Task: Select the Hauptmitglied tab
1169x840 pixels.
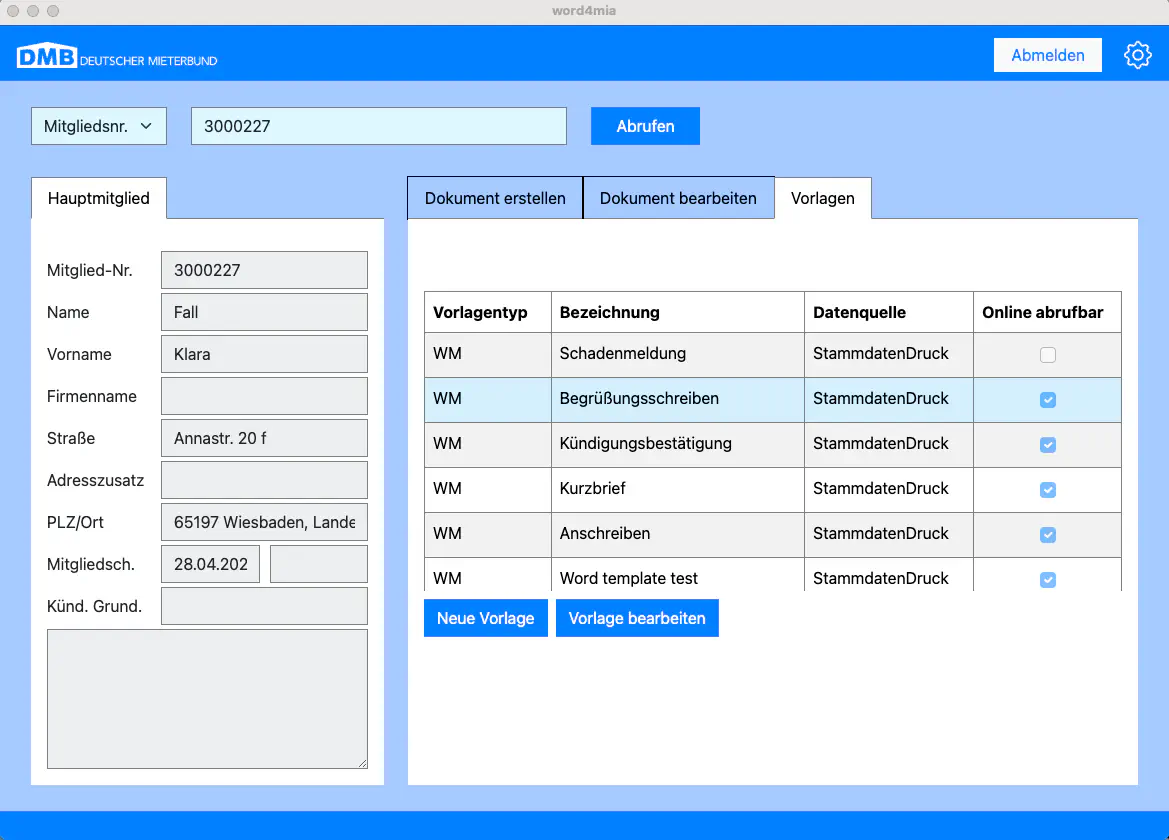Action: click(98, 198)
